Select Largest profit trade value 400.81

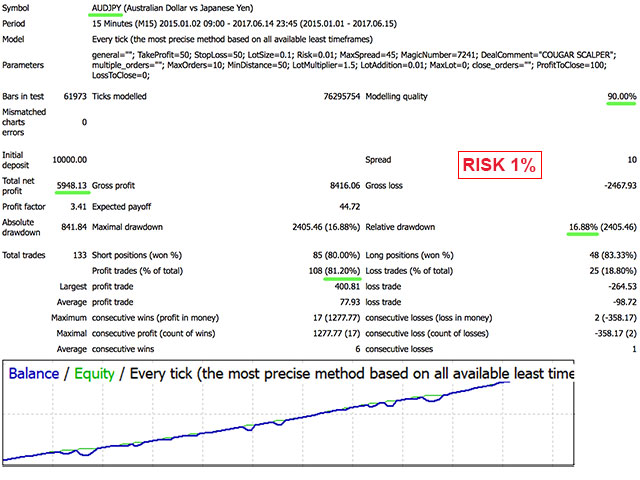tap(347, 287)
